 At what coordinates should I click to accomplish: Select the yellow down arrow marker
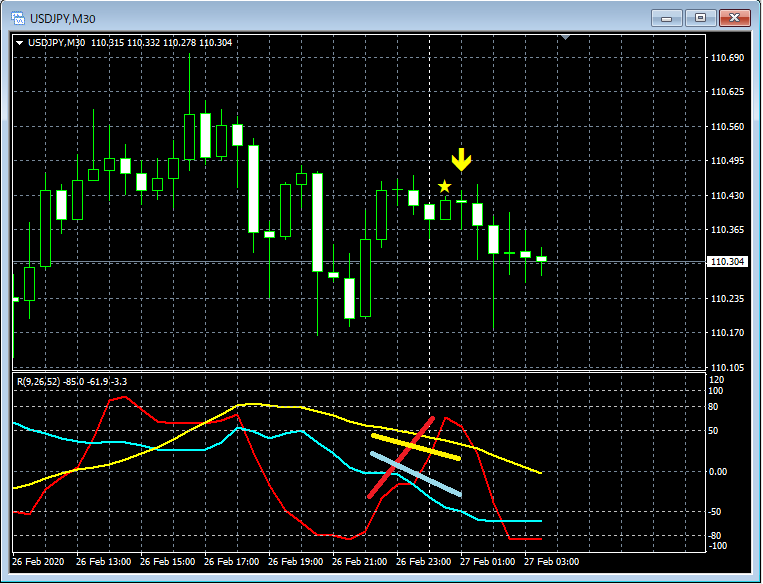pos(461,160)
